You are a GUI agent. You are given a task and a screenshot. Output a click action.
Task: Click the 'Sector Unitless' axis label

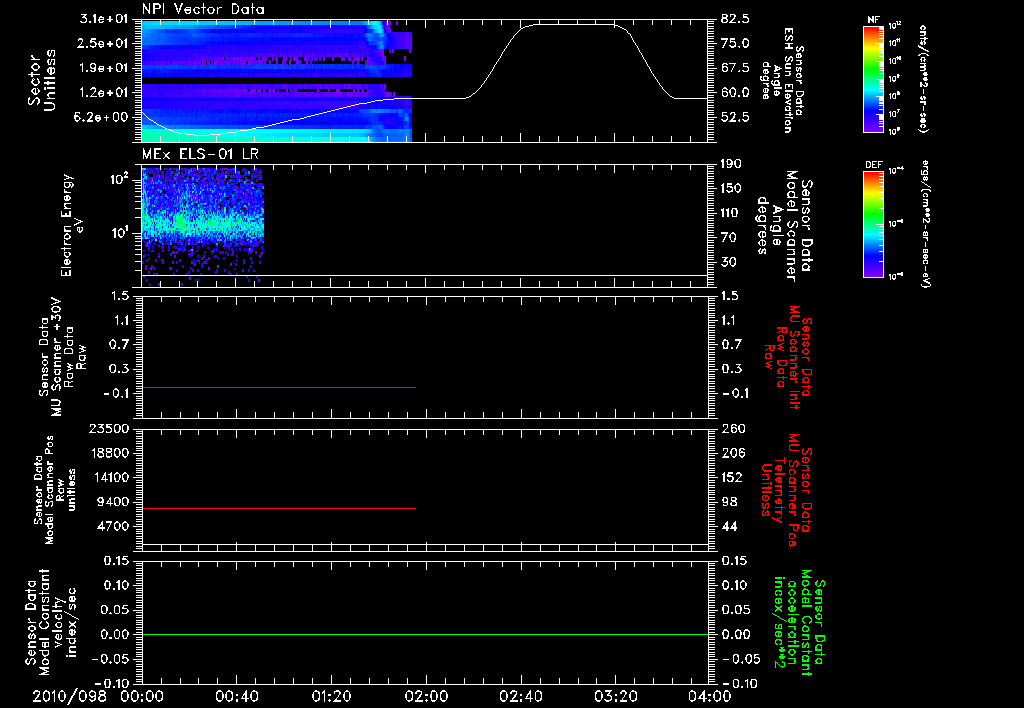tap(42, 80)
